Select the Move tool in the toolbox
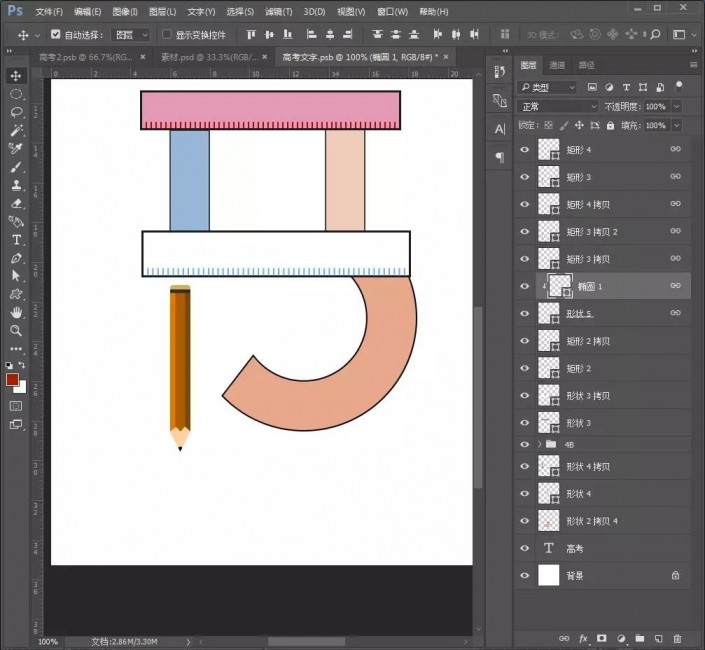Screen dimensions: 705x650 (x=16, y=76)
